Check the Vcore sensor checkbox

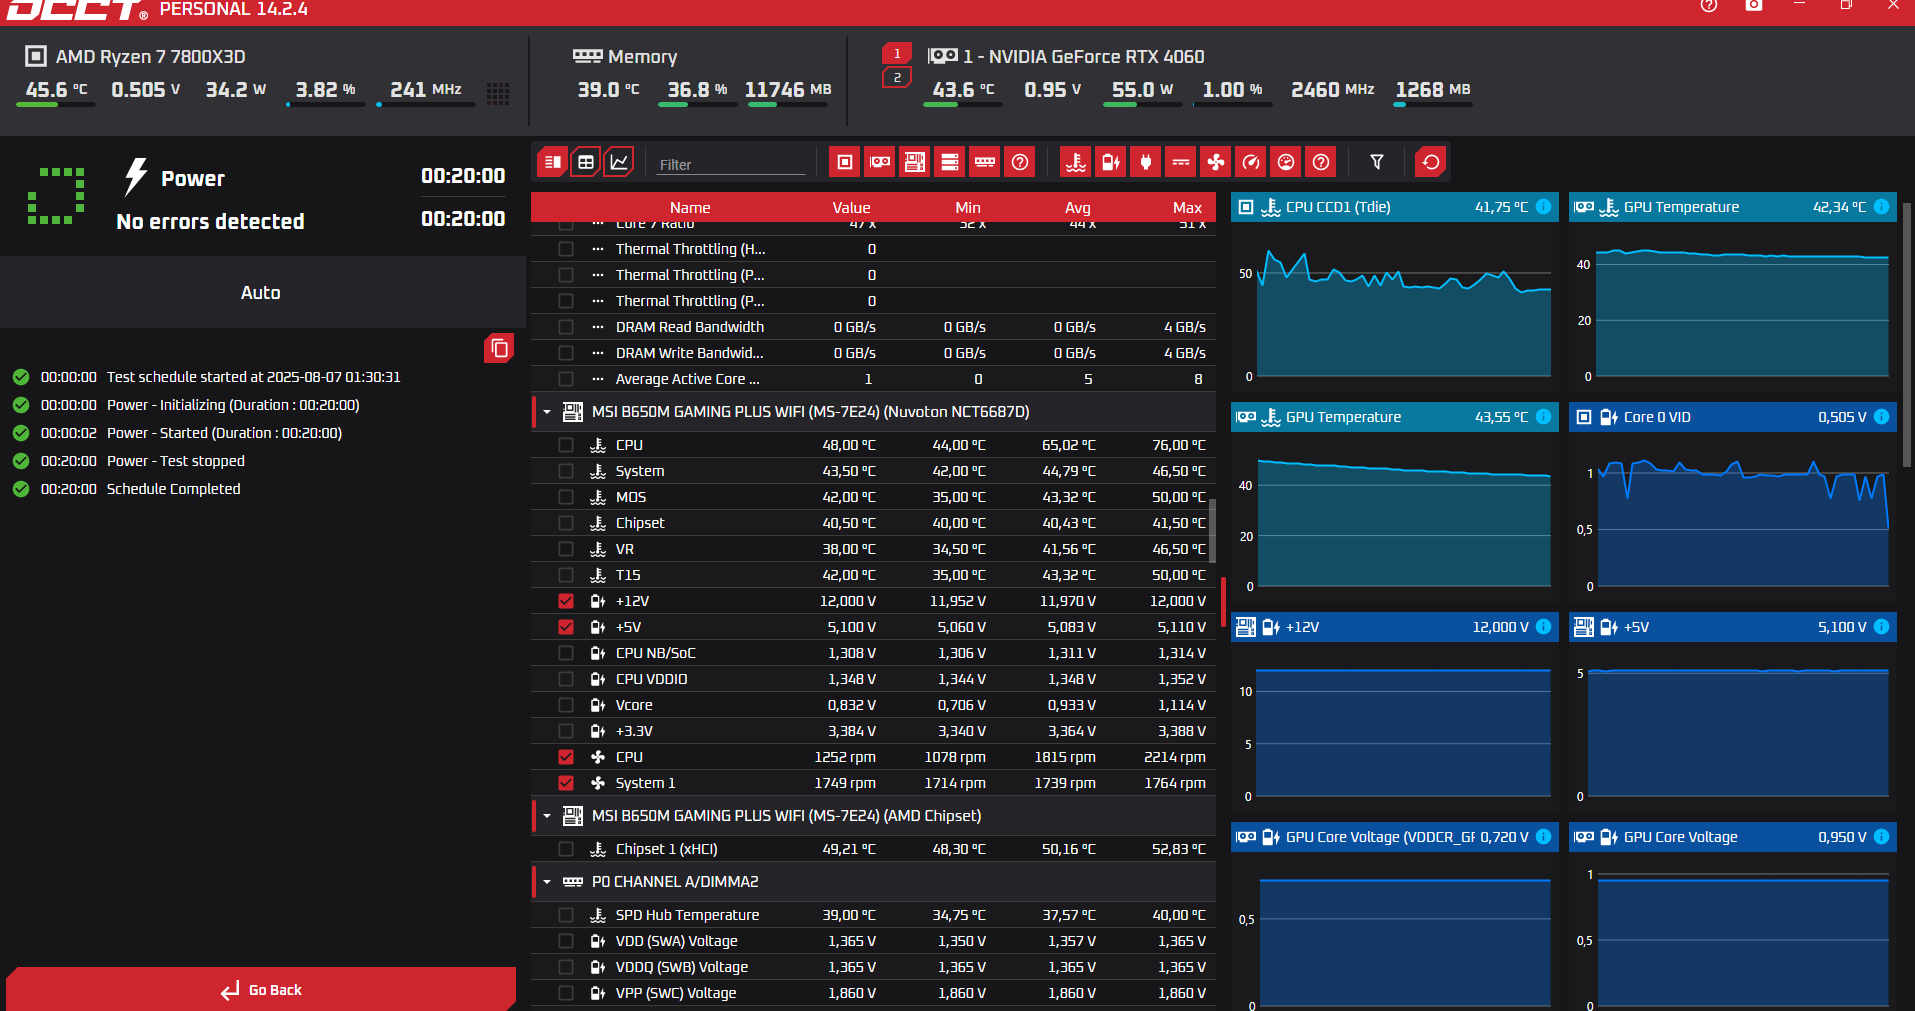tap(566, 705)
